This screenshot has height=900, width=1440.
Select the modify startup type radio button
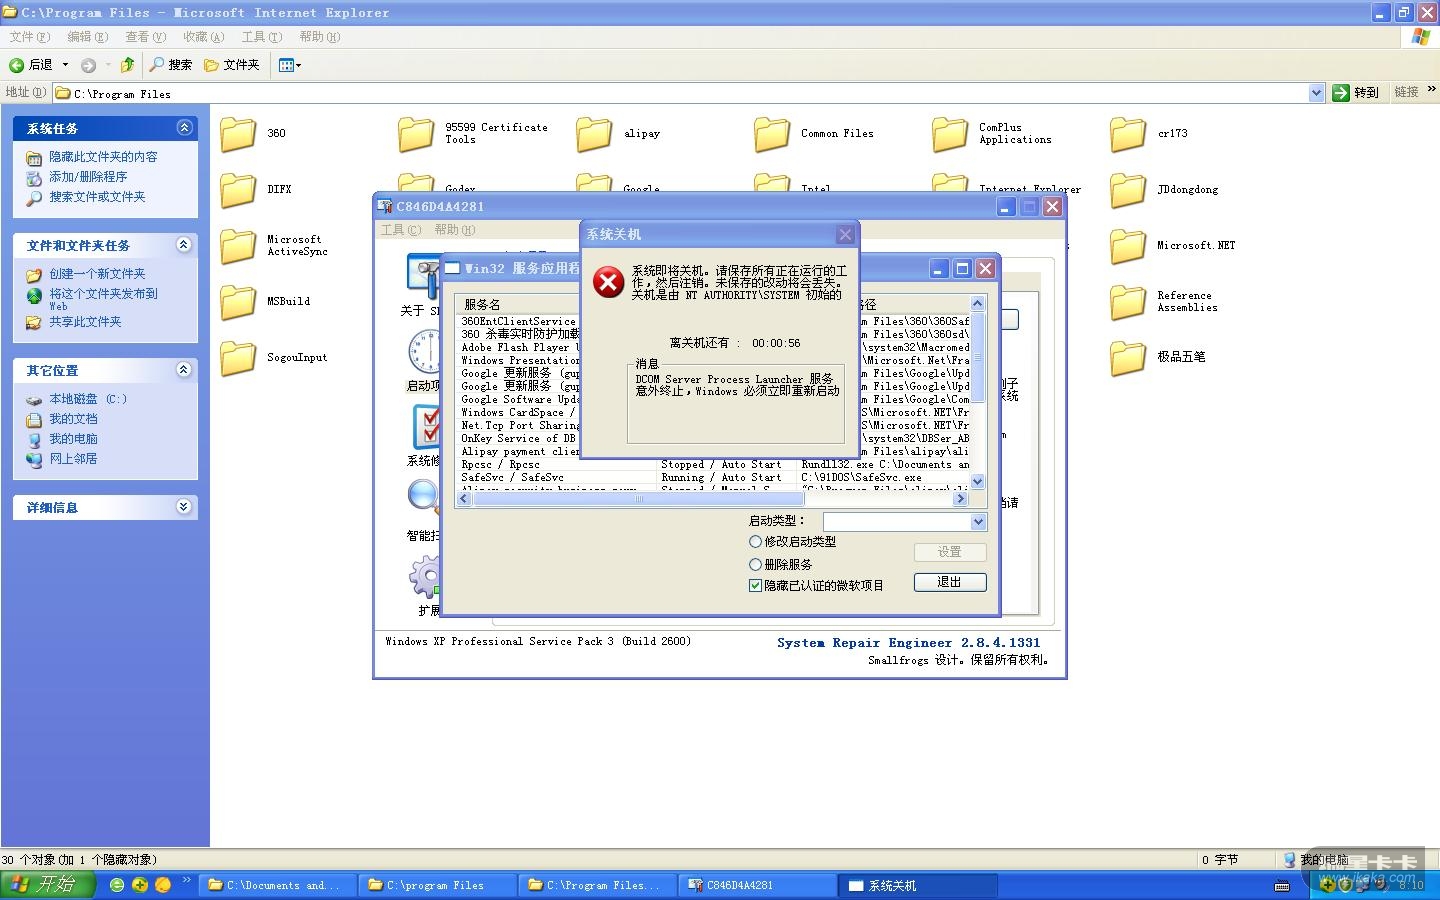click(x=756, y=541)
